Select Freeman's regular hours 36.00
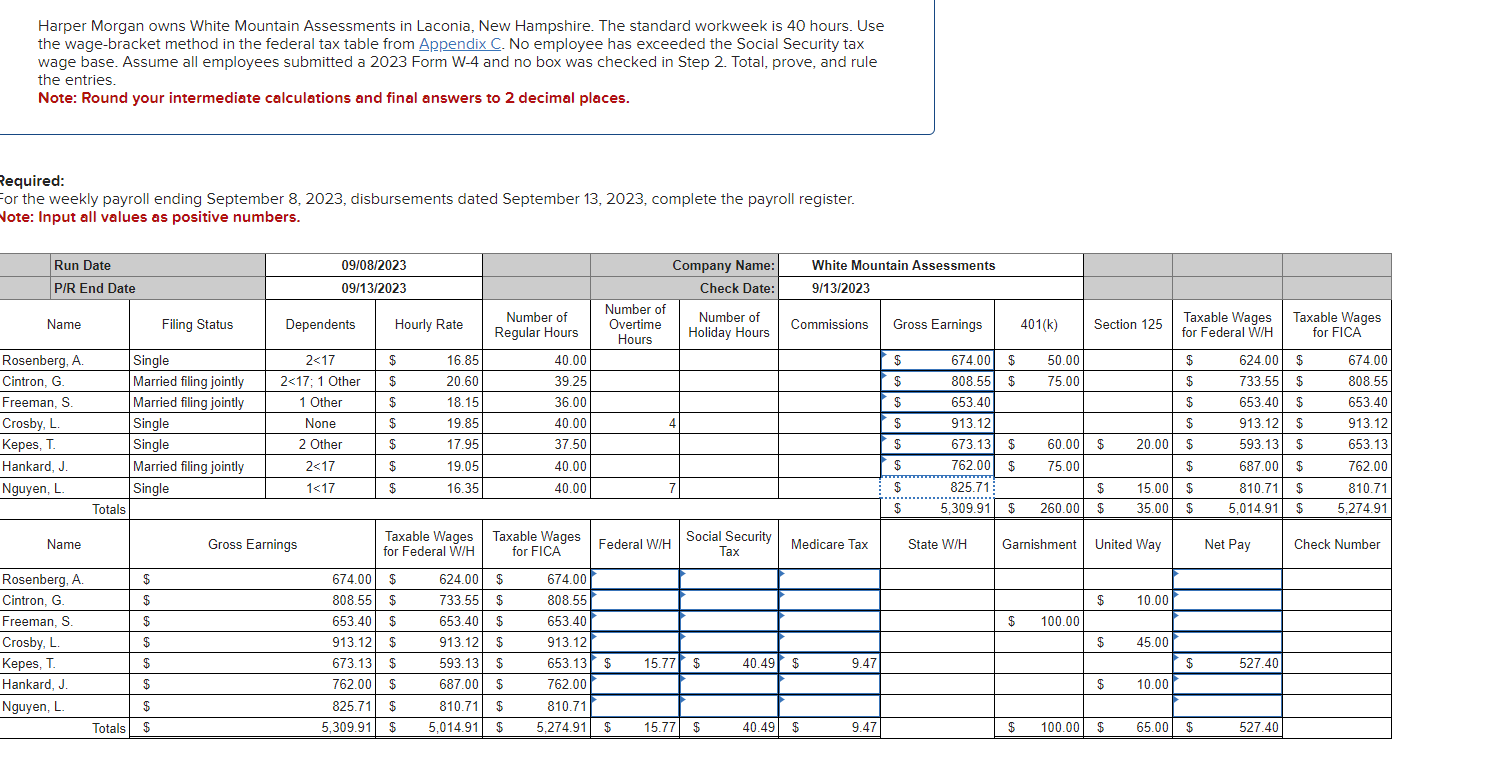Image resolution: width=1496 pixels, height=767 pixels. [x=536, y=402]
